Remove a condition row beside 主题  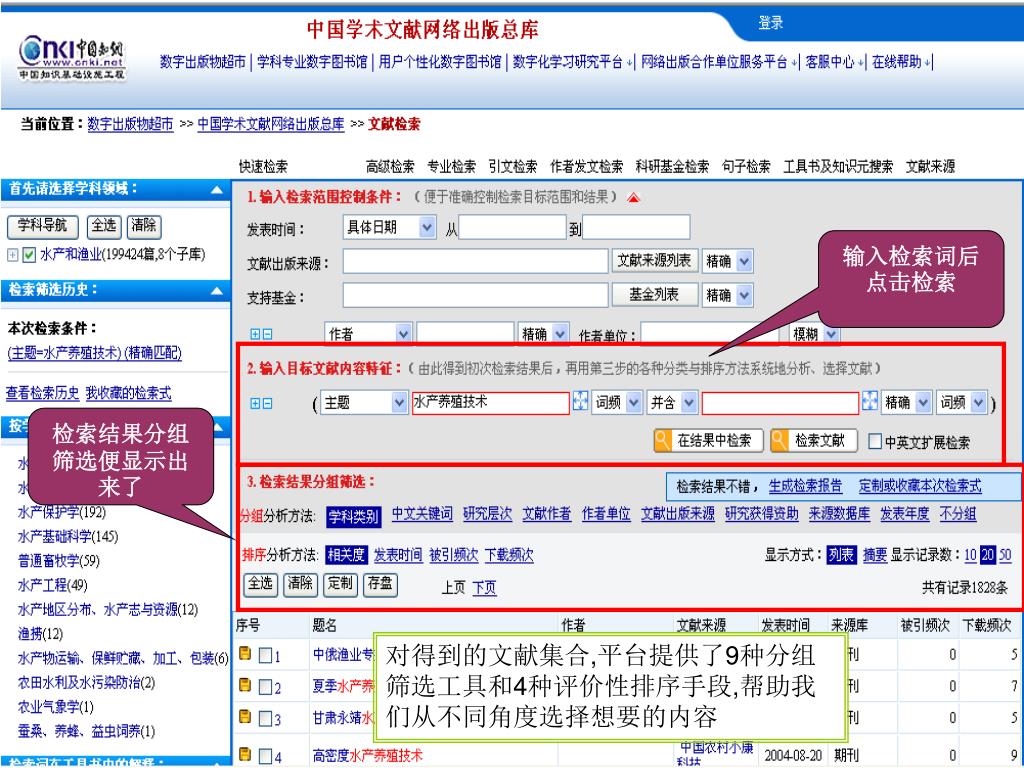267,404
